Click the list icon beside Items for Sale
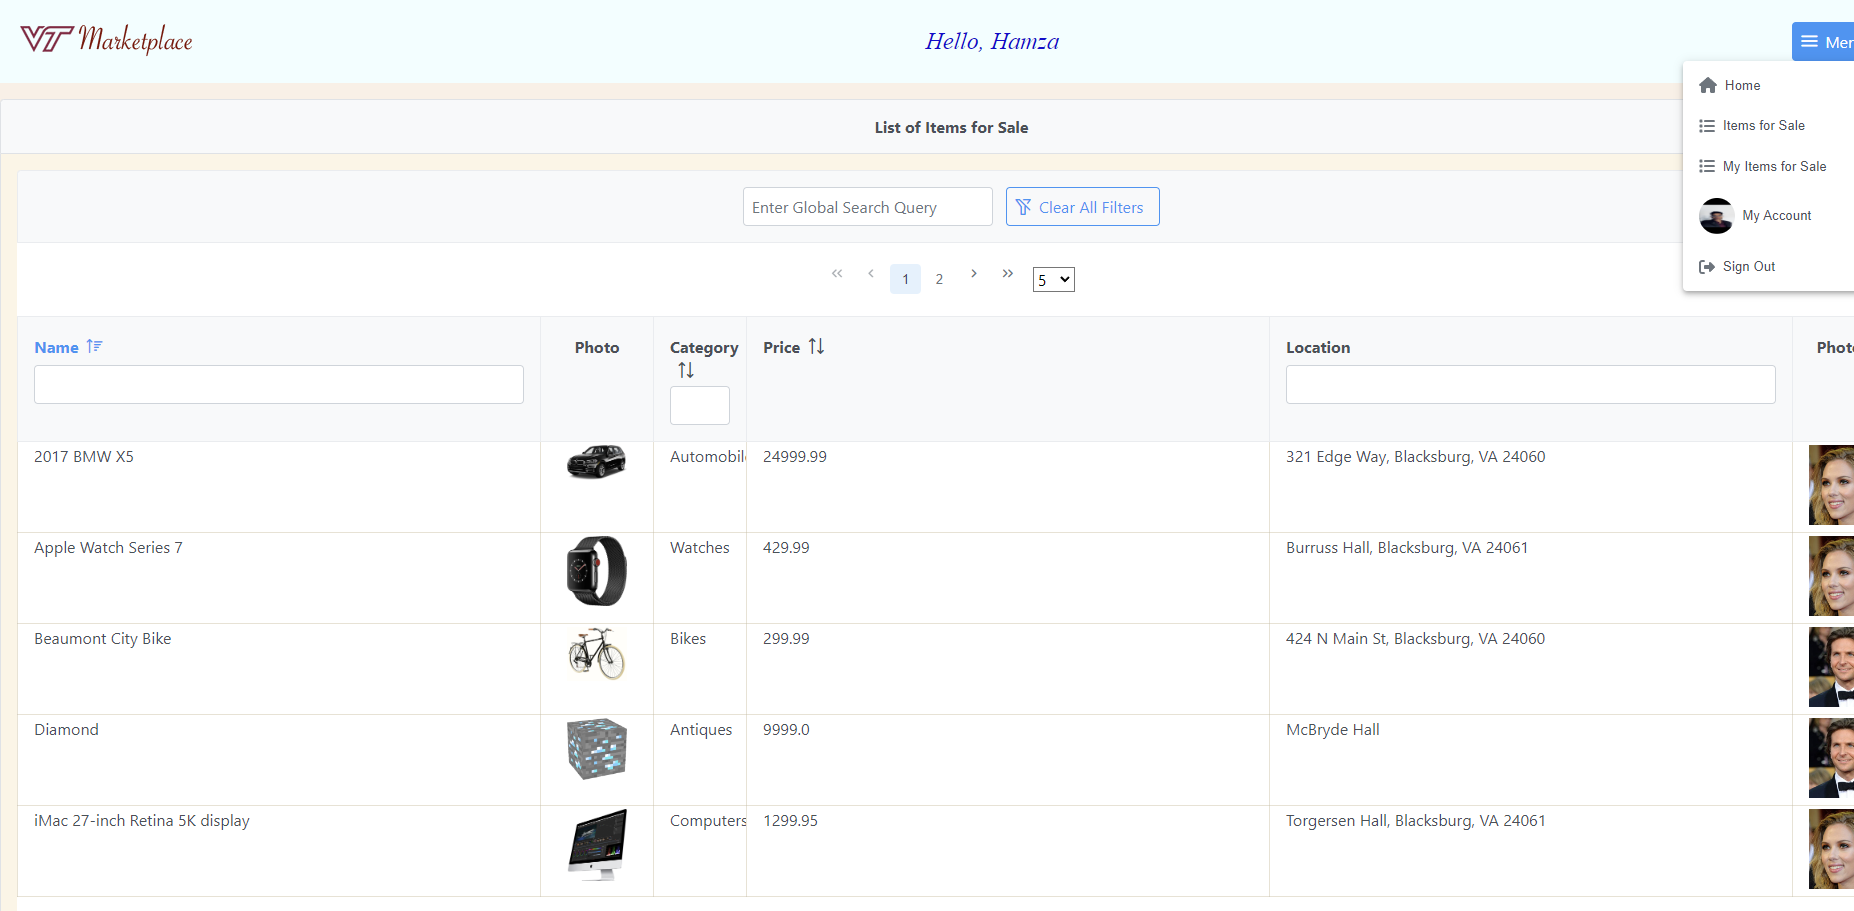 click(x=1707, y=126)
